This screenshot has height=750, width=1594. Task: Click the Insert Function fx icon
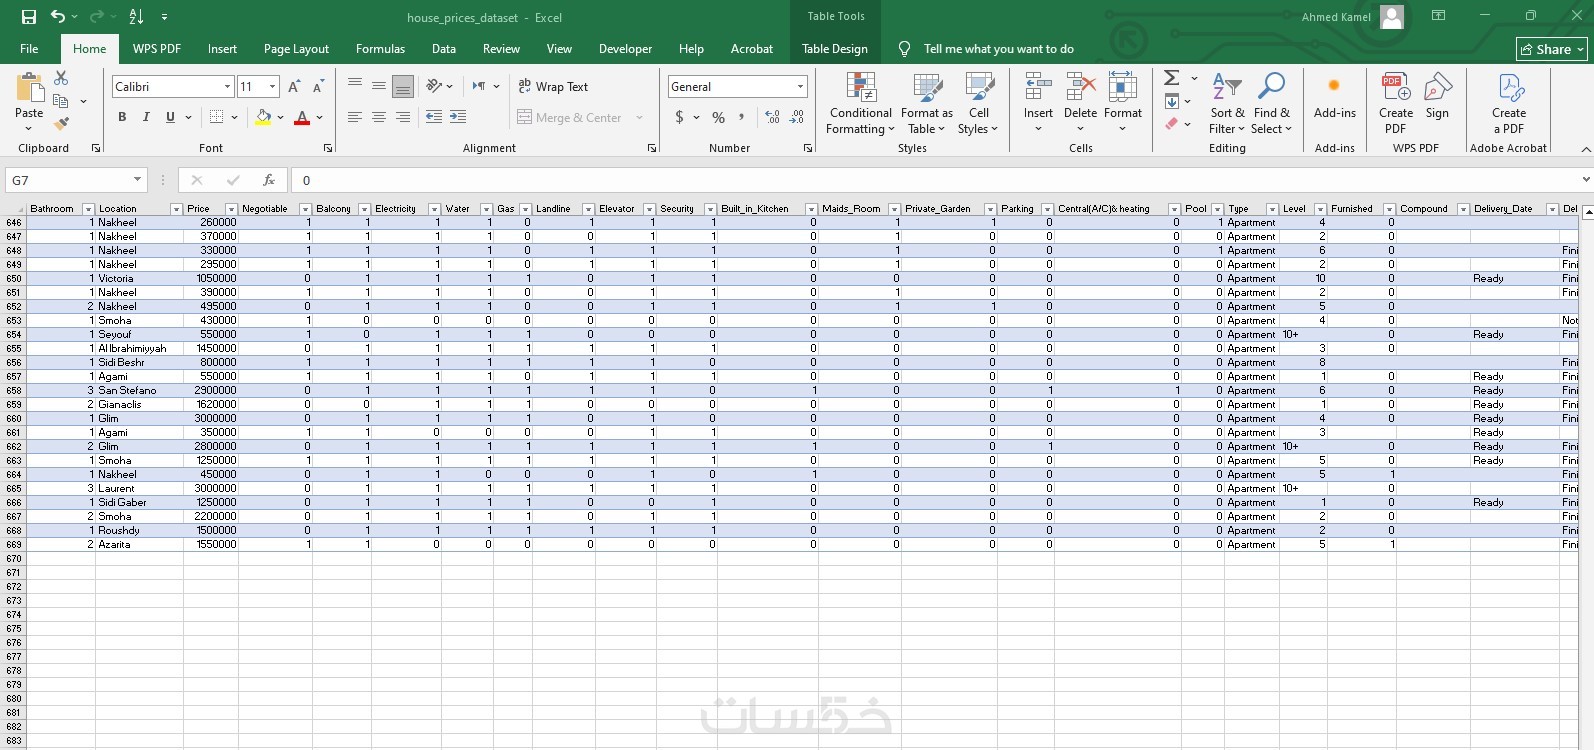pyautogui.click(x=269, y=180)
